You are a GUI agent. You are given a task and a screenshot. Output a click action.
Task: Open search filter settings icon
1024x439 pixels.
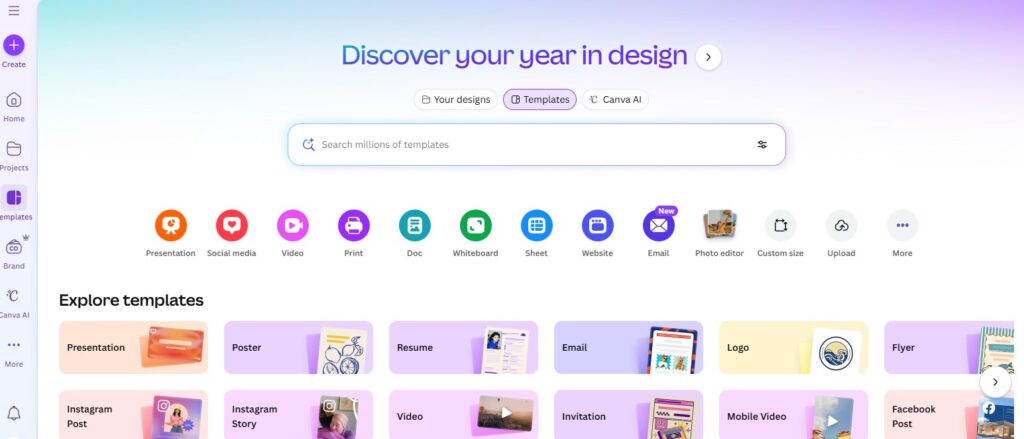point(762,144)
